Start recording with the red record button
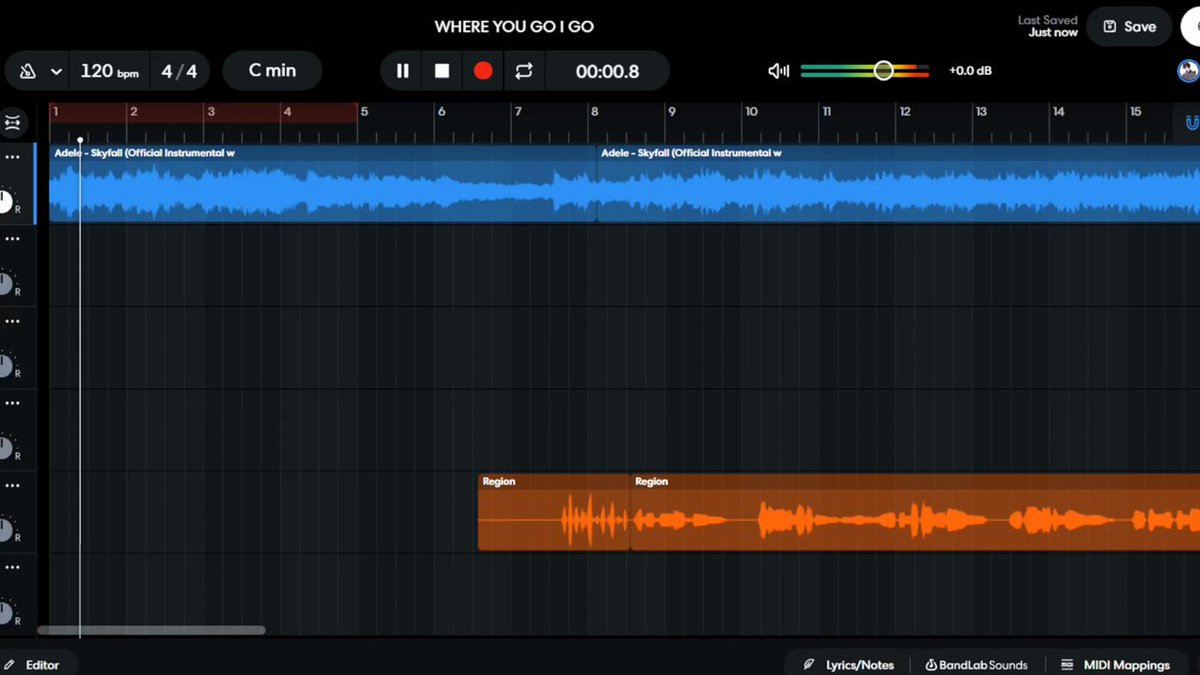 pyautogui.click(x=483, y=71)
